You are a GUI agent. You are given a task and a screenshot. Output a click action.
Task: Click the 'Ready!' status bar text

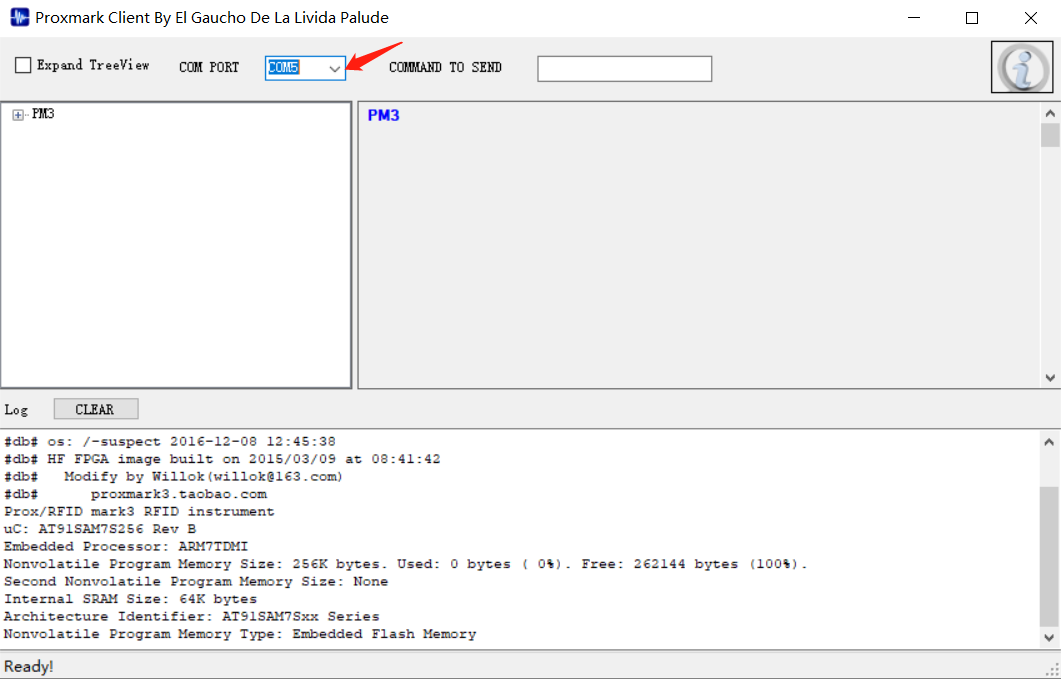coord(29,667)
